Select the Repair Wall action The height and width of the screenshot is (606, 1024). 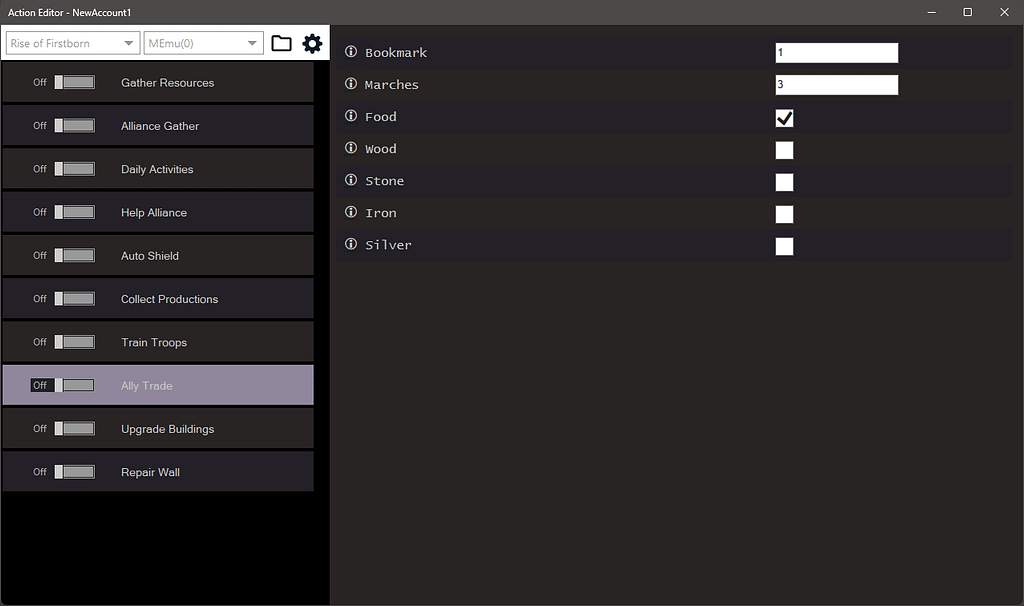tap(158, 472)
